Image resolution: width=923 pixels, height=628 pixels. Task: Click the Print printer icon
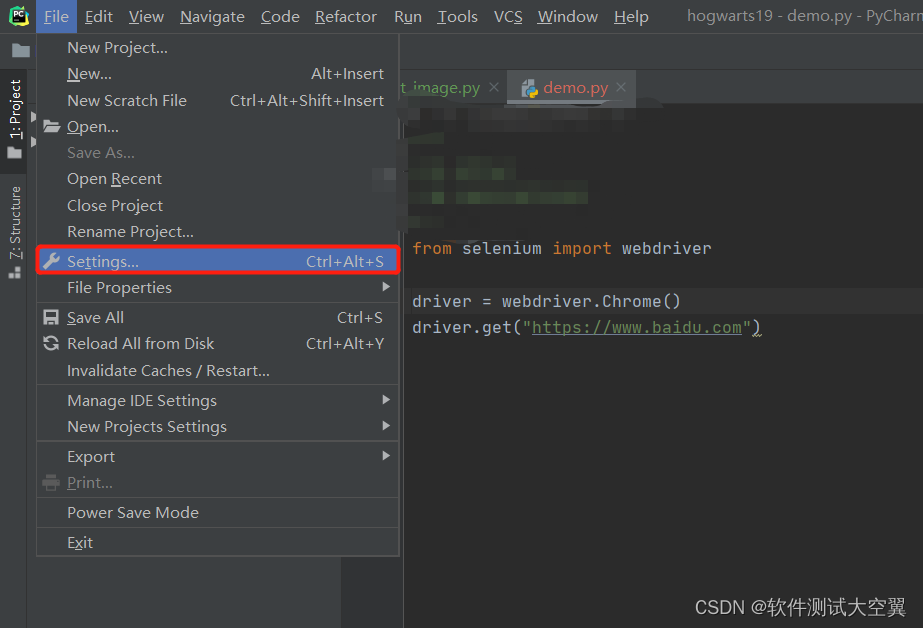pos(51,483)
